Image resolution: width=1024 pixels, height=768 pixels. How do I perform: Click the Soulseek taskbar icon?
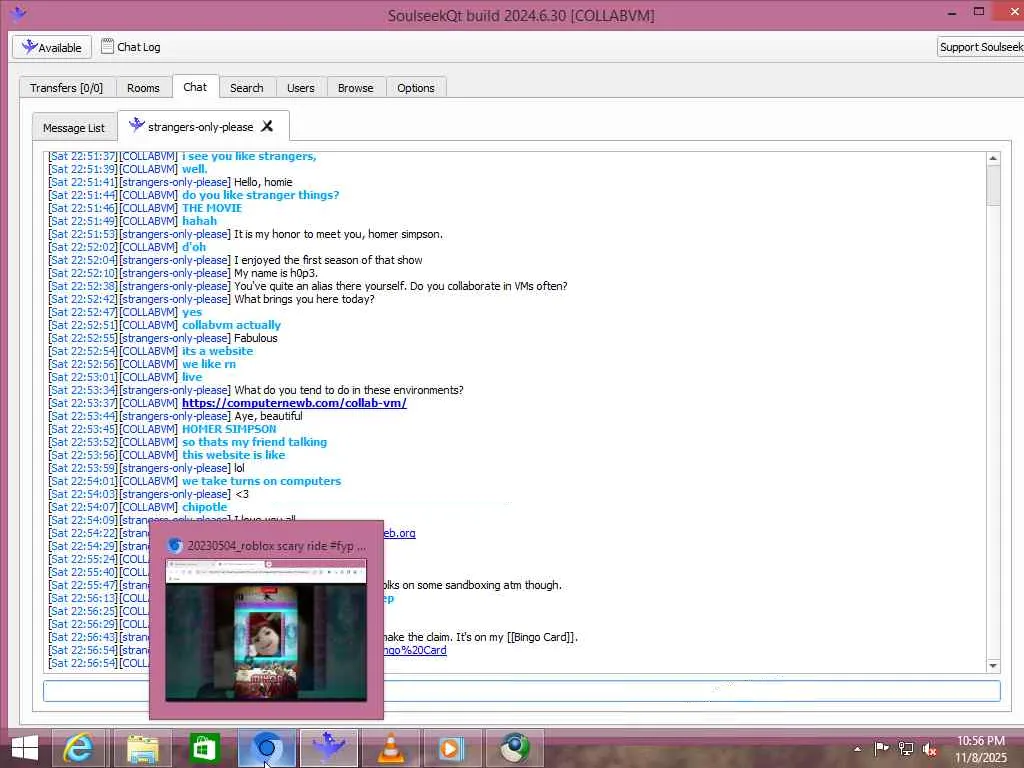click(328, 748)
